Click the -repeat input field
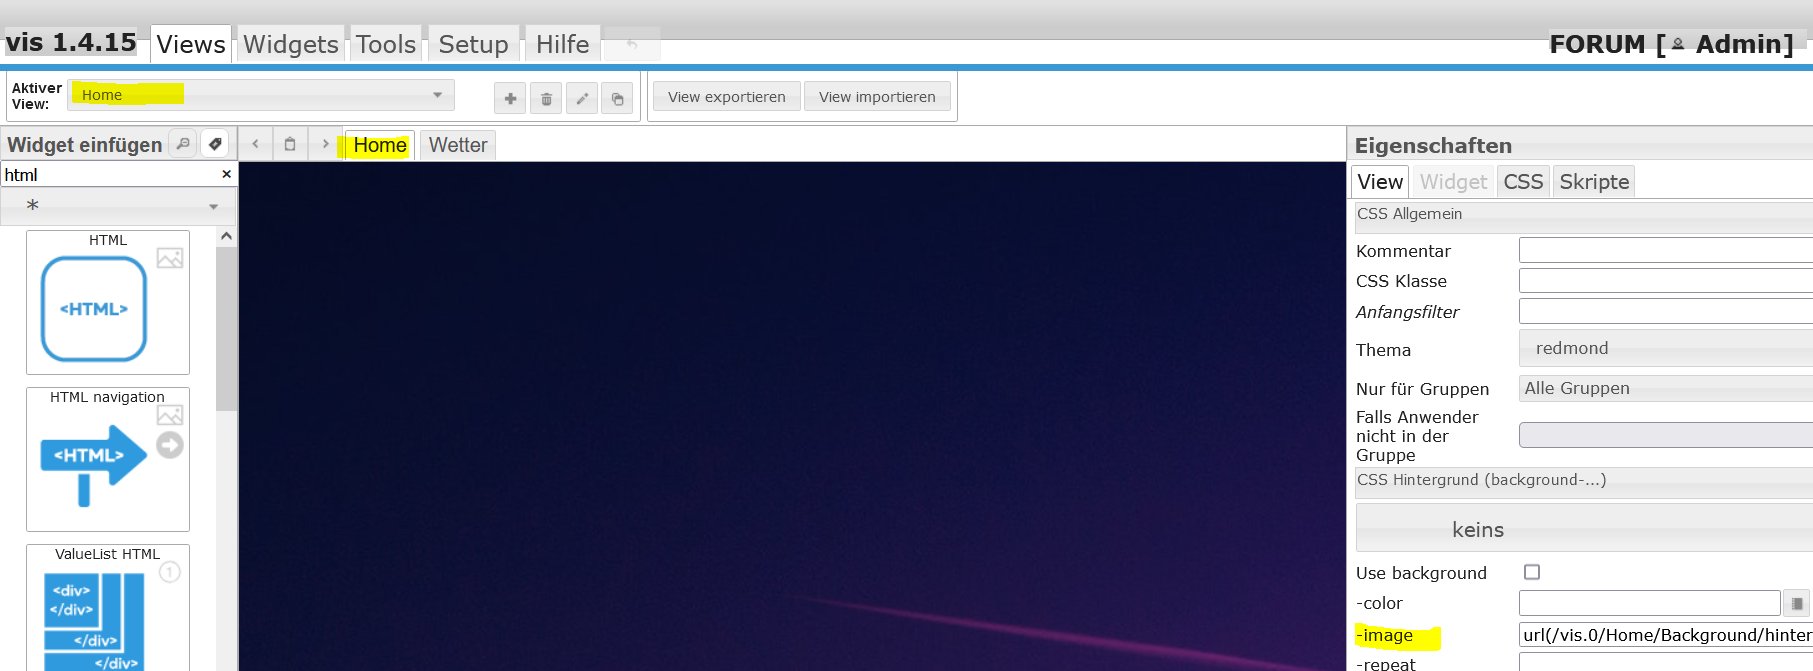 coord(1666,662)
